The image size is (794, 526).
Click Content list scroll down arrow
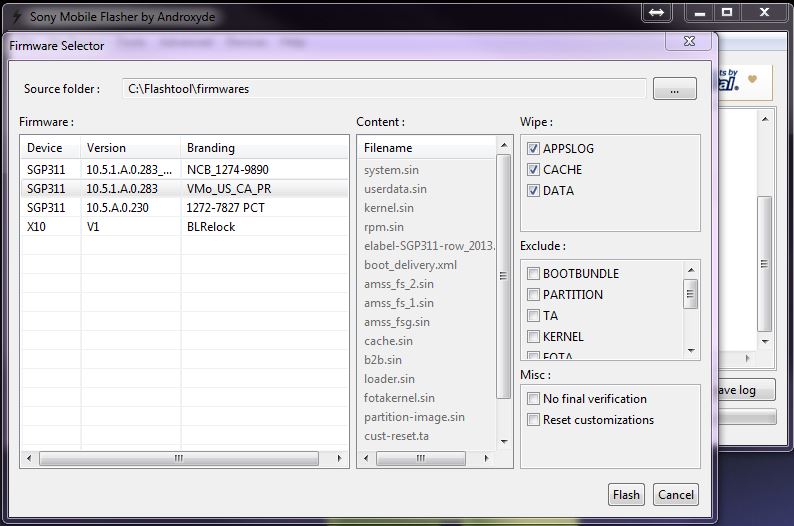pos(504,442)
